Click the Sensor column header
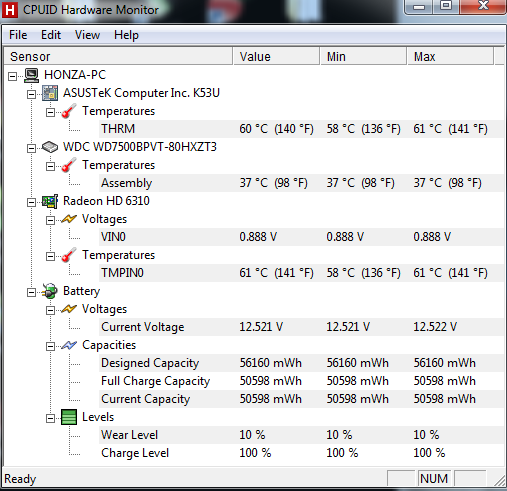Viewport: 507px width, 491px height. click(x=118, y=56)
